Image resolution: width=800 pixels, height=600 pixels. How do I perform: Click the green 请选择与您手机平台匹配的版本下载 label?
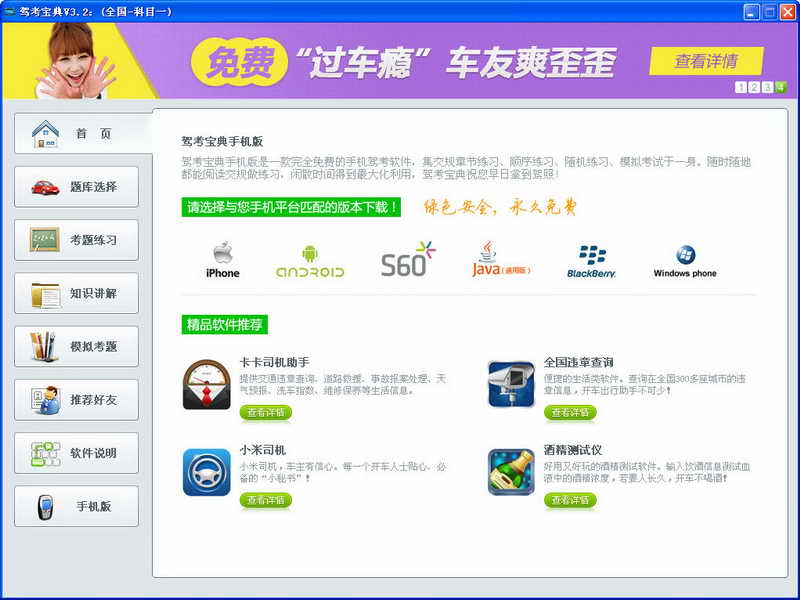pos(291,207)
